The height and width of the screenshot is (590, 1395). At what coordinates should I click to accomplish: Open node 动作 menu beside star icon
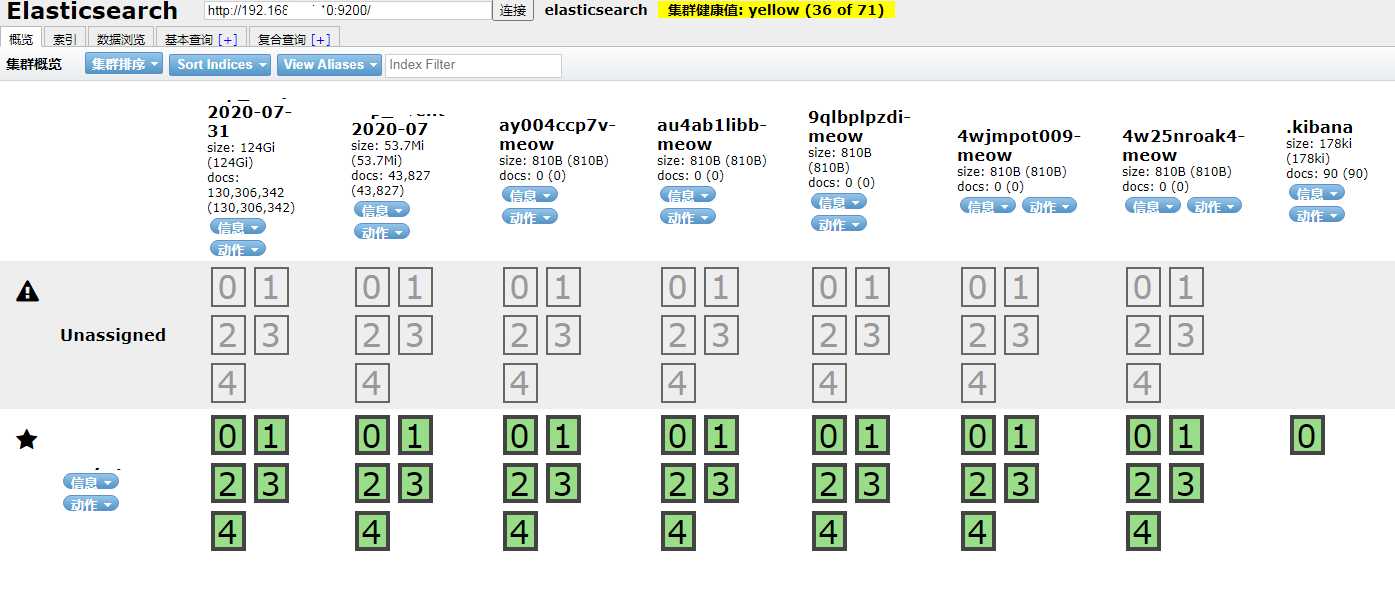point(91,503)
